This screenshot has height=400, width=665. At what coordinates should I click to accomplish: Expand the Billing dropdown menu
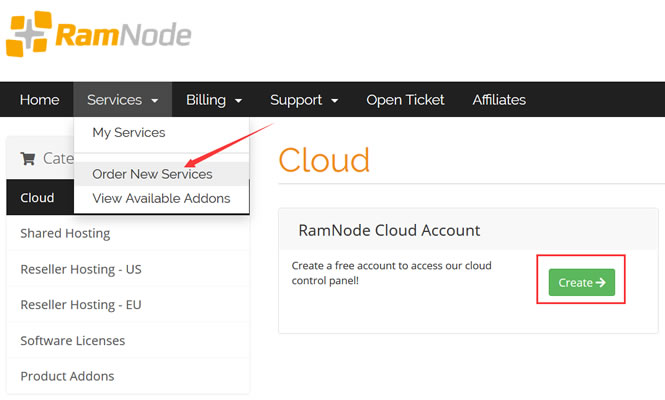(214, 100)
